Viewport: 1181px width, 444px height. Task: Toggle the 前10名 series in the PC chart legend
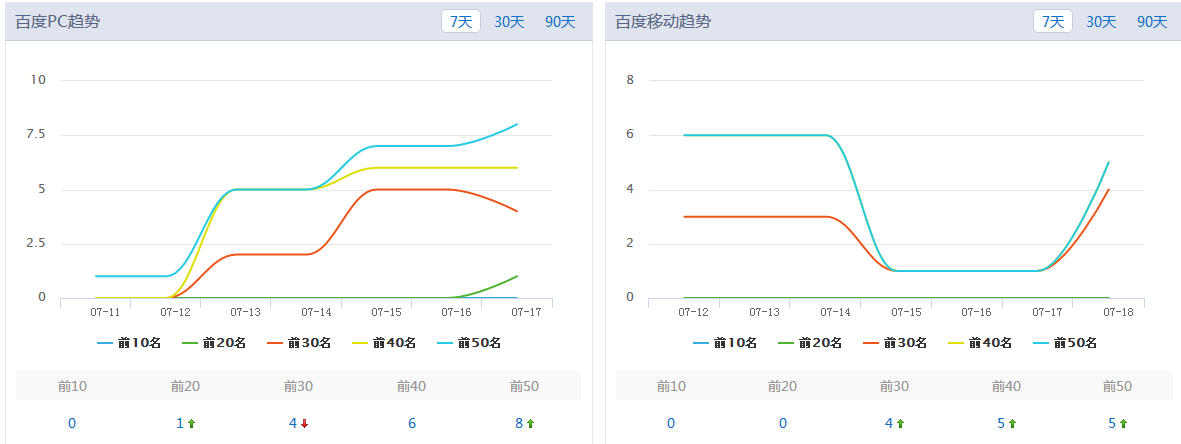129,343
